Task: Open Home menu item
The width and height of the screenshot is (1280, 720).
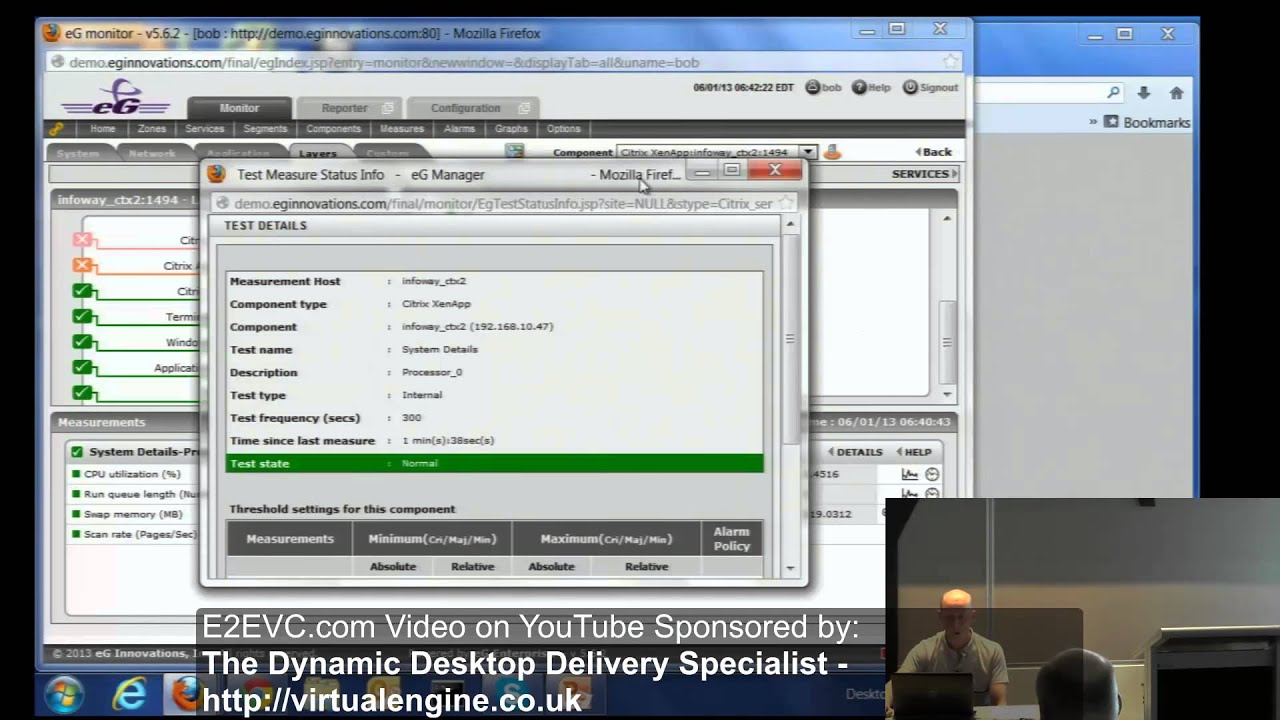Action: pyautogui.click(x=103, y=129)
